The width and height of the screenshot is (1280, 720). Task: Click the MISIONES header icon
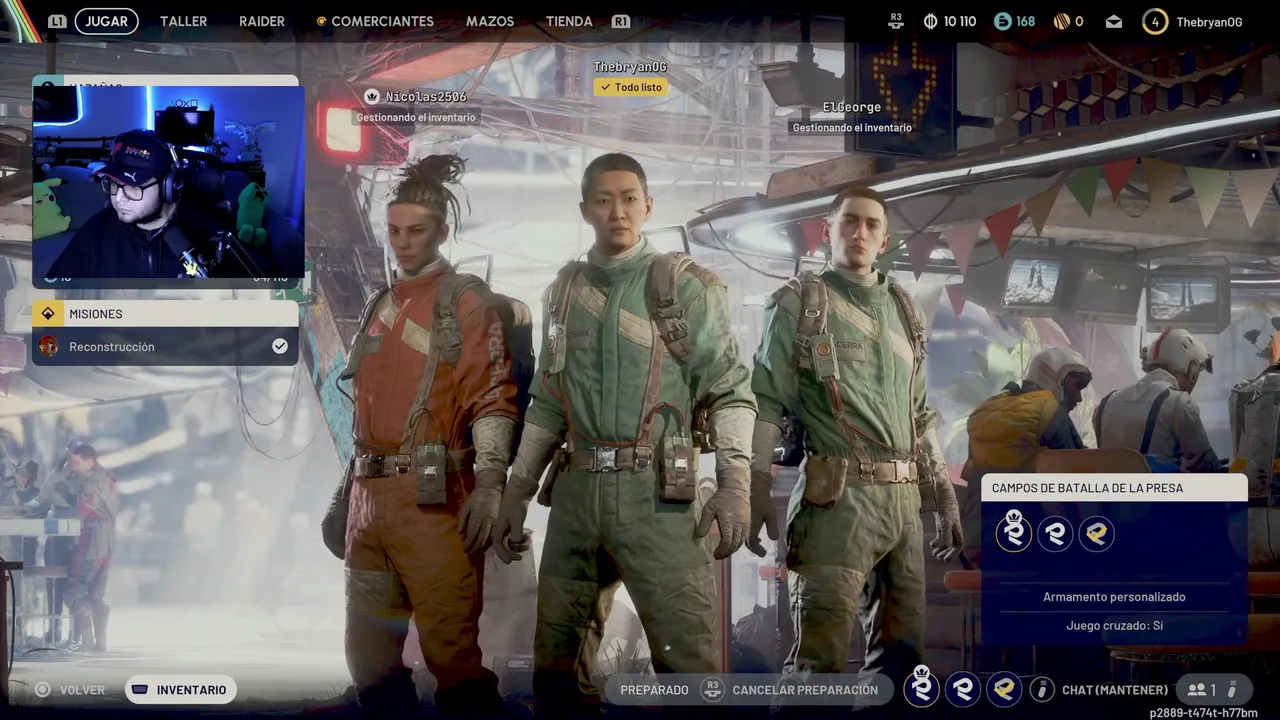47,313
